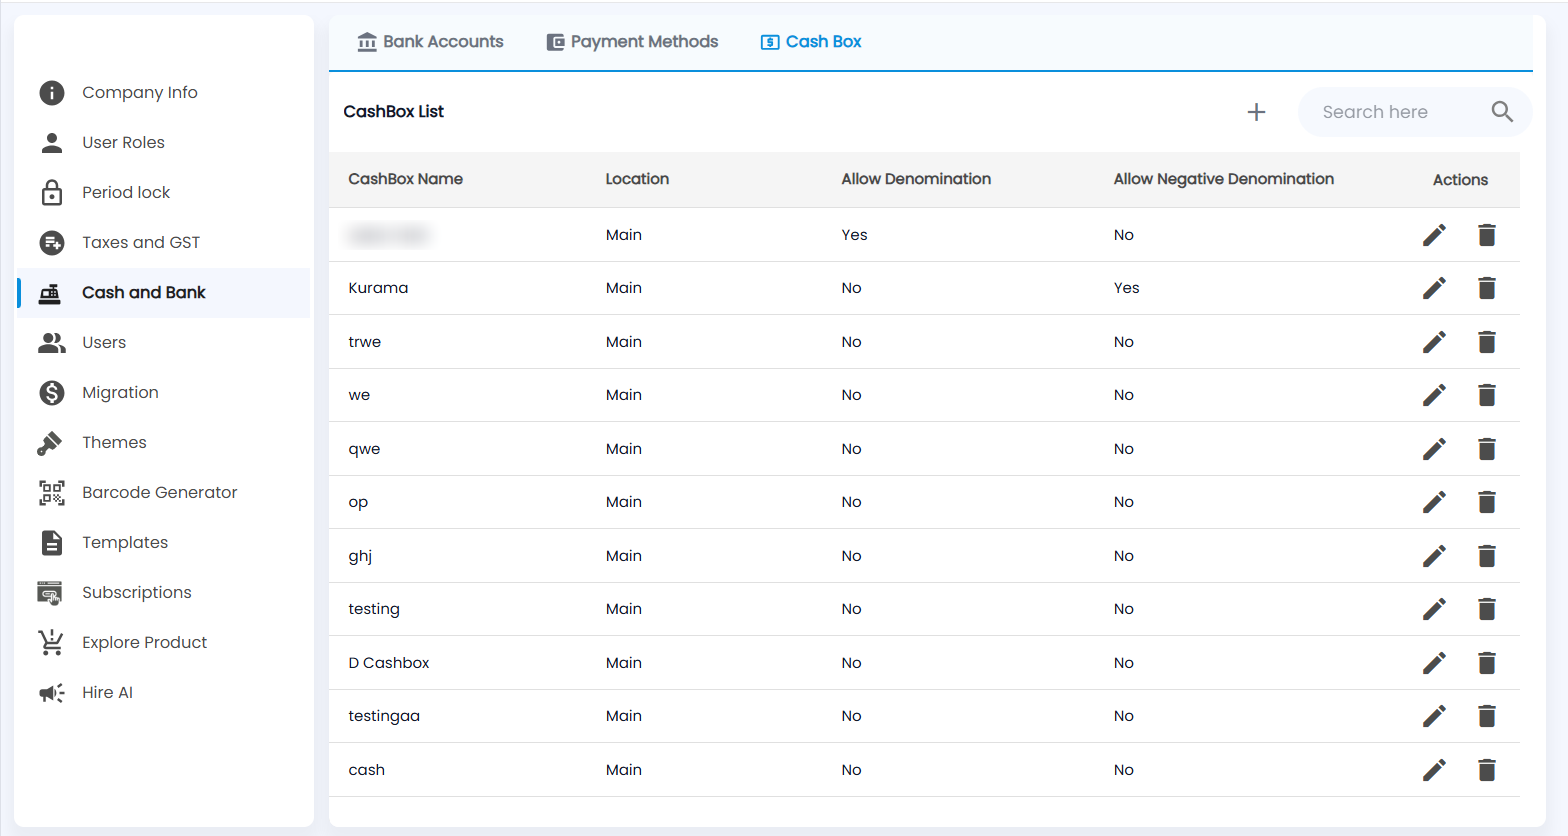Delete the cash cashbox row
The image size is (1568, 836).
pyautogui.click(x=1487, y=770)
